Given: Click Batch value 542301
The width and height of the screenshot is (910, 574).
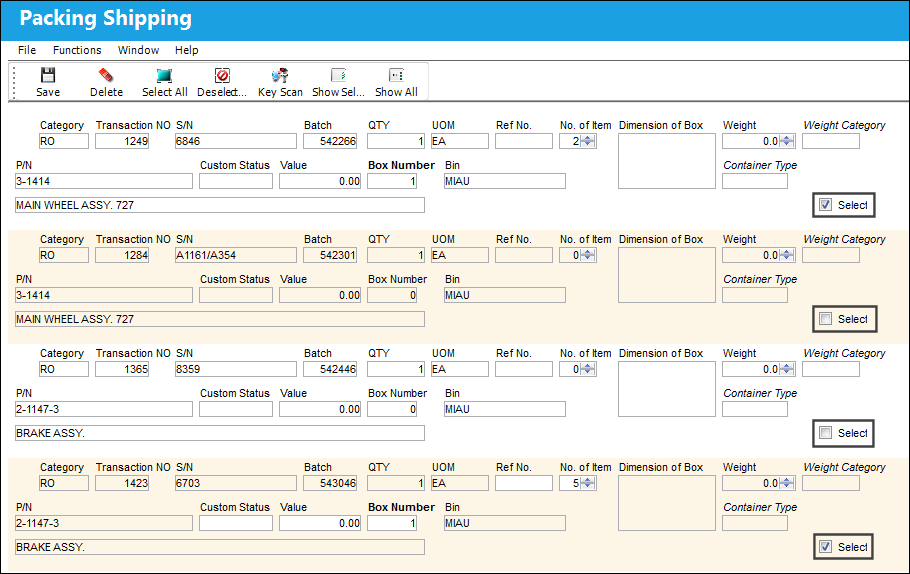Looking at the screenshot, I should 330,255.
